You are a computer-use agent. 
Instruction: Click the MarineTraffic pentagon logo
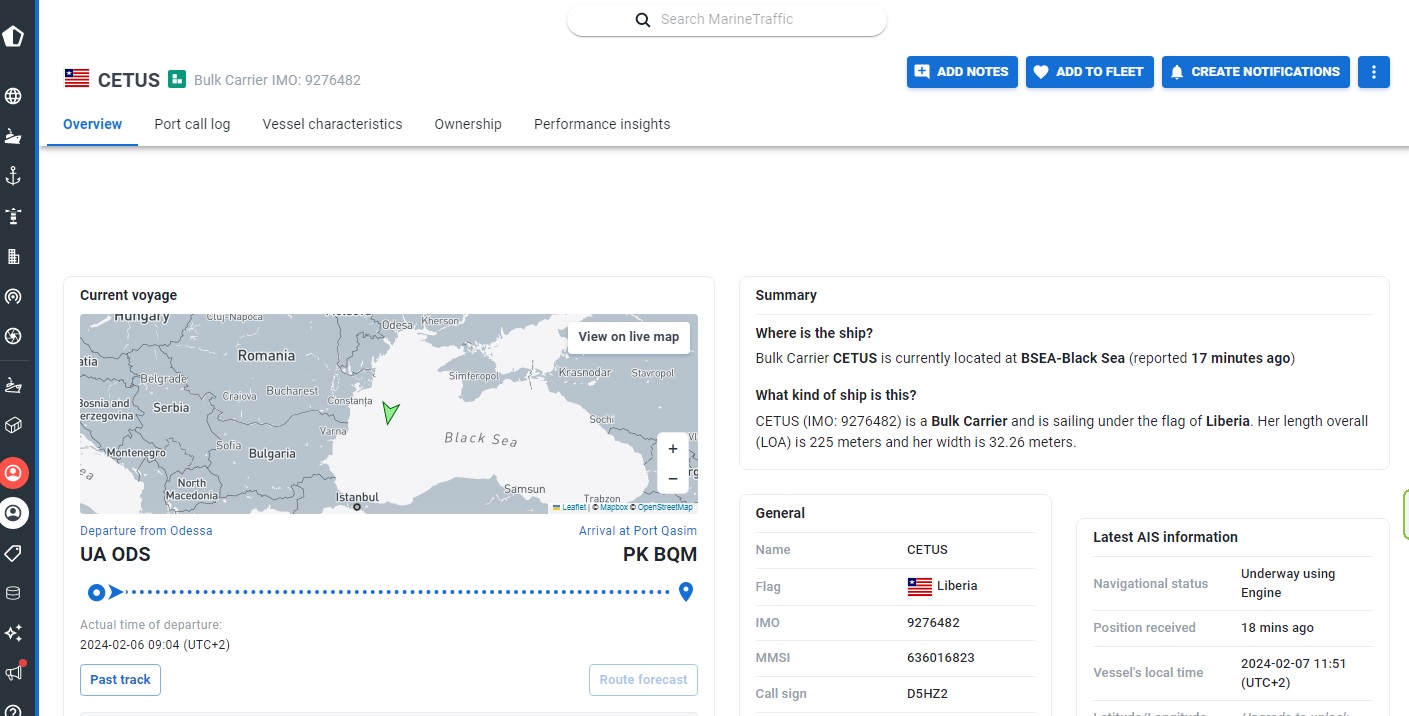pos(14,37)
